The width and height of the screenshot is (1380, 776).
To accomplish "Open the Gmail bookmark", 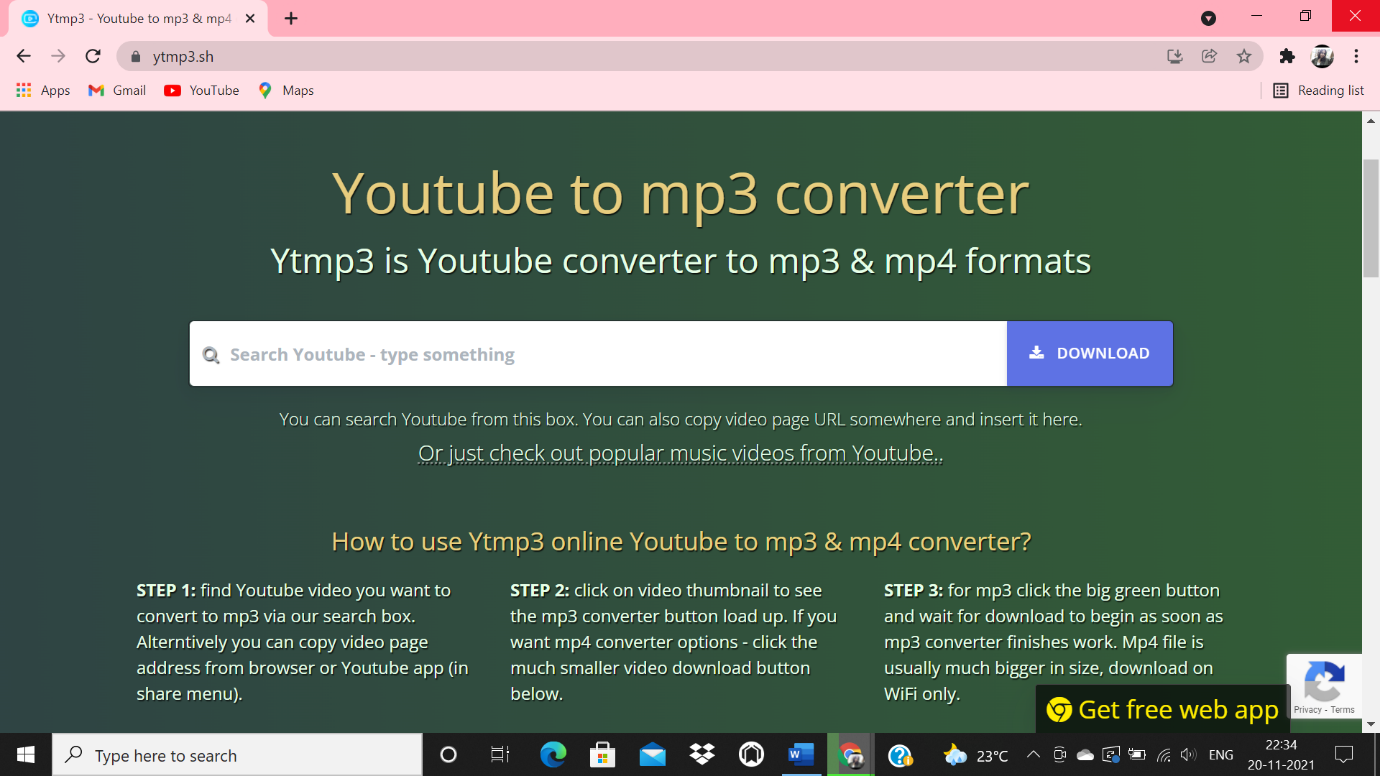I will 117,90.
